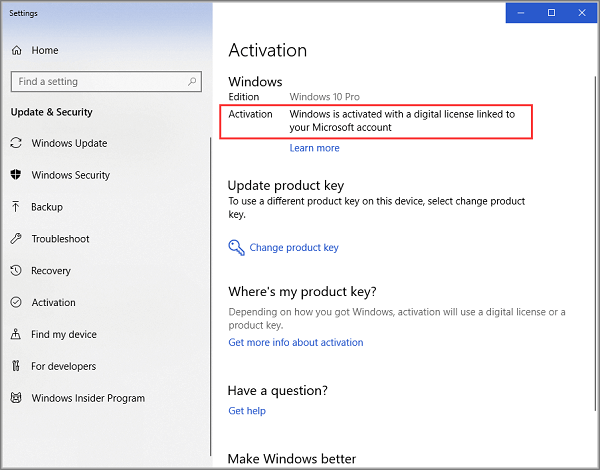Click the Windows Insider Program icon
The width and height of the screenshot is (600, 470).
click(16, 399)
